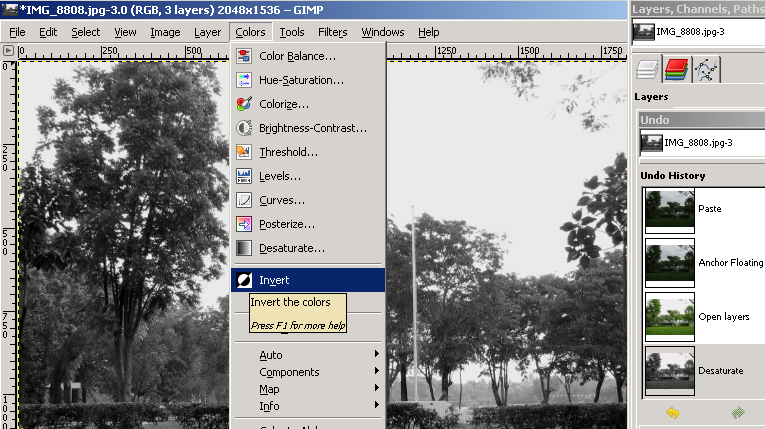Click the Levels histogram icon
765x429 pixels.
244,176
